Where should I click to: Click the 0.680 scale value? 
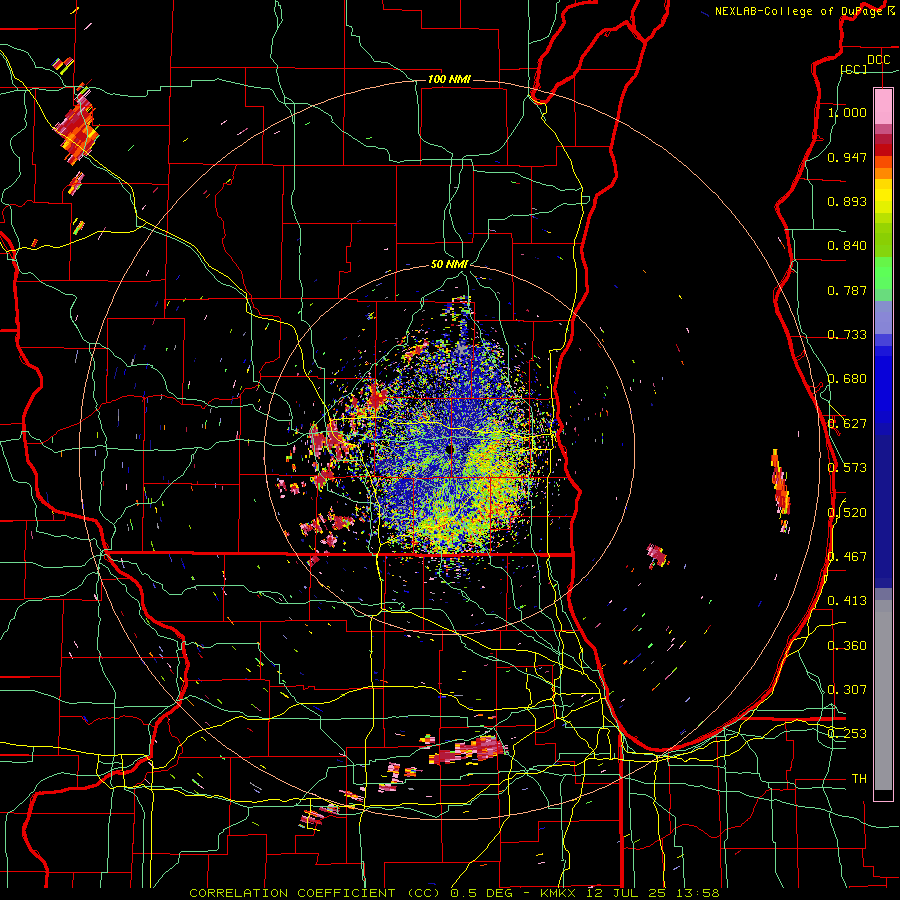tap(847, 379)
